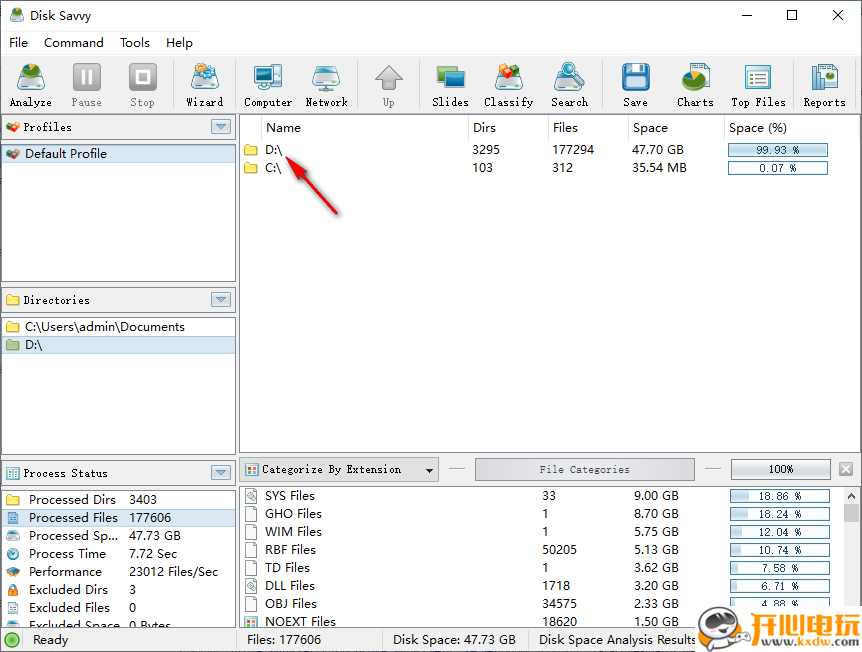Open the Classify tool

pyautogui.click(x=508, y=85)
